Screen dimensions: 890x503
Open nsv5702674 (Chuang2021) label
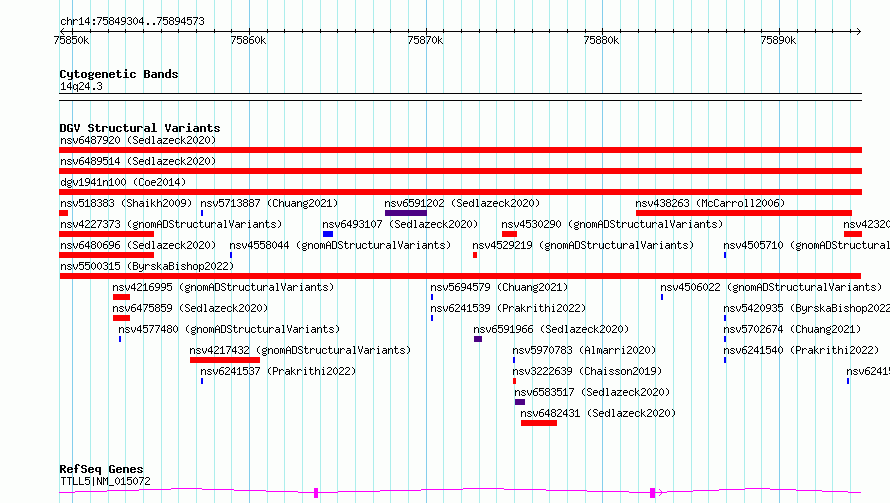click(x=792, y=329)
